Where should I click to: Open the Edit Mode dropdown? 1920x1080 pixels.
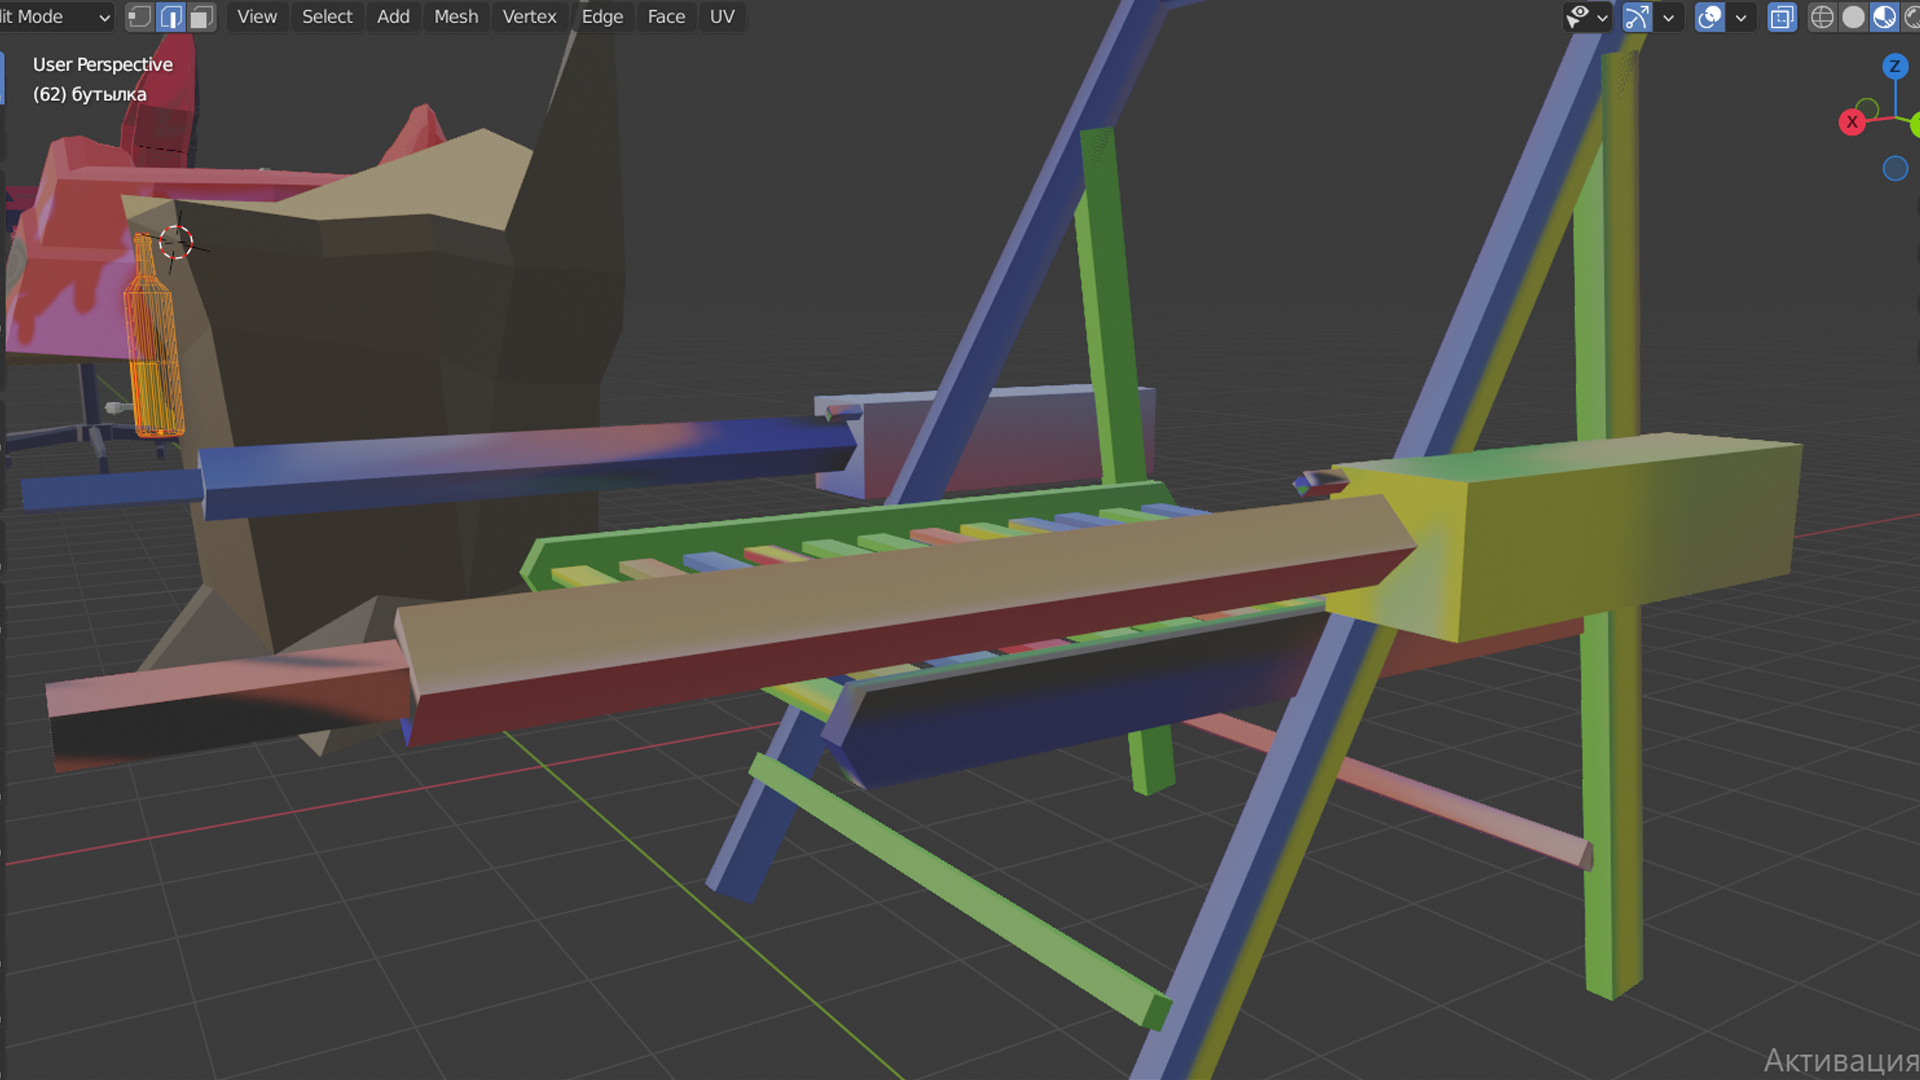click(56, 17)
